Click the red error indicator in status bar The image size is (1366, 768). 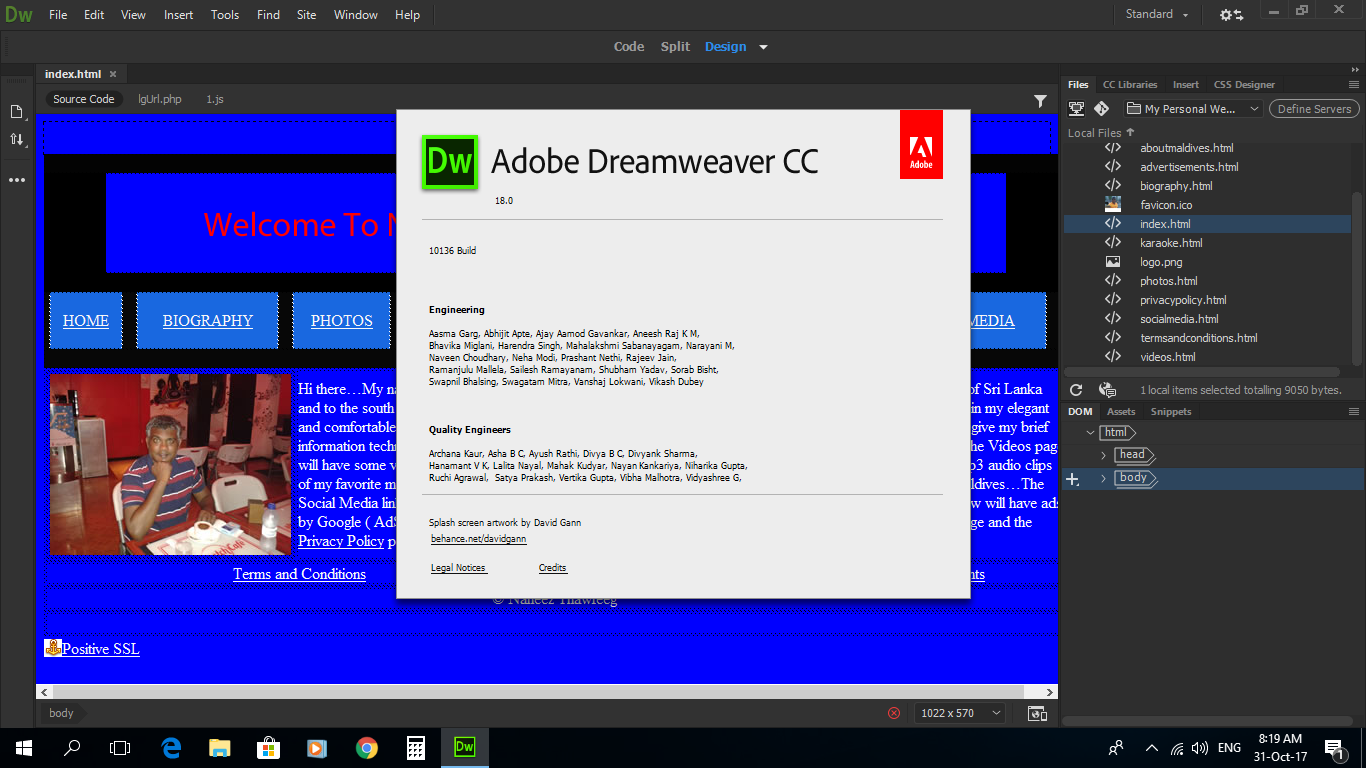tap(894, 713)
